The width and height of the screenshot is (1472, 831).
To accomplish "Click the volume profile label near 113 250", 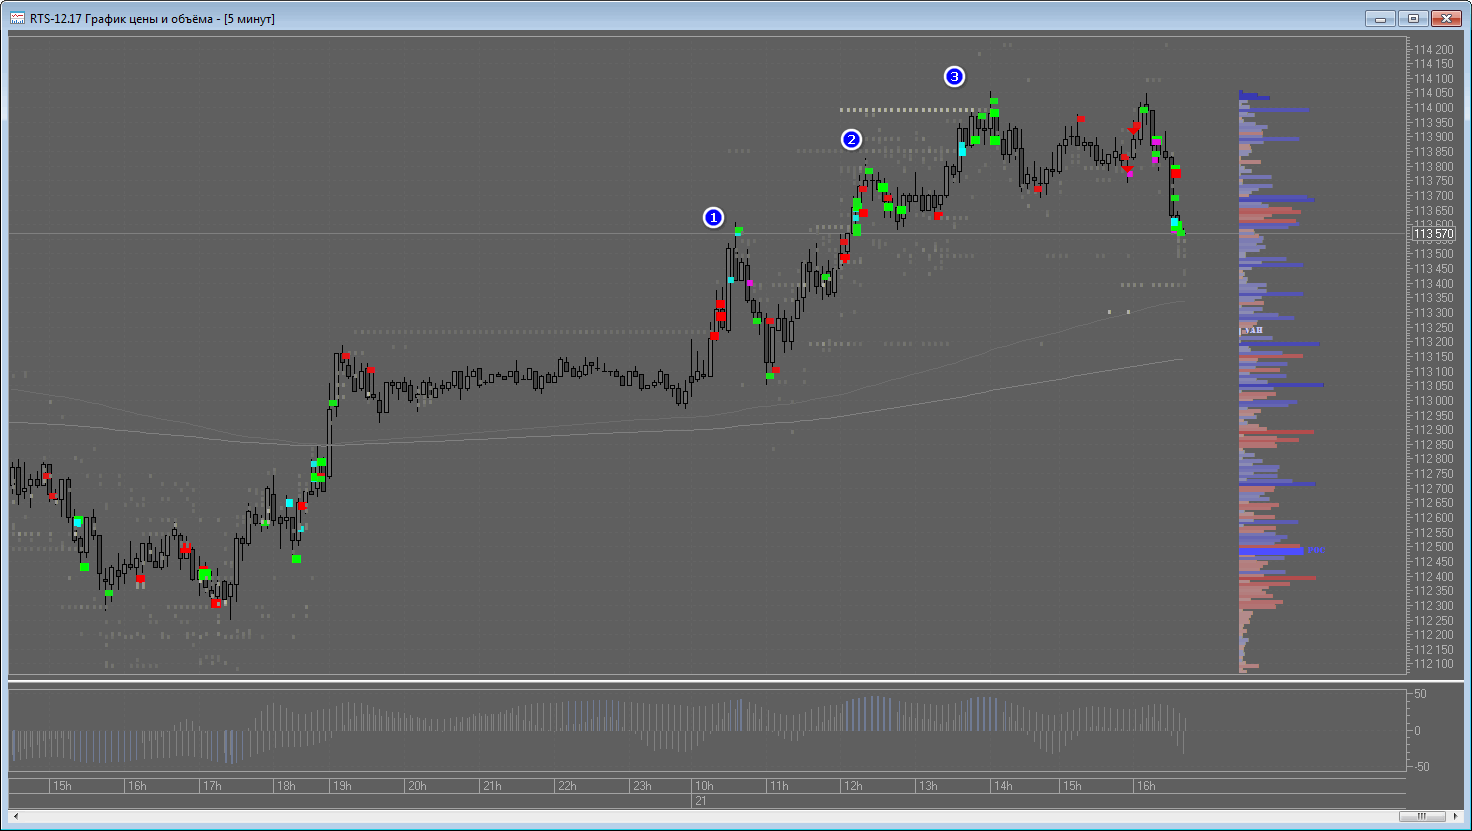I will pyautogui.click(x=1252, y=330).
